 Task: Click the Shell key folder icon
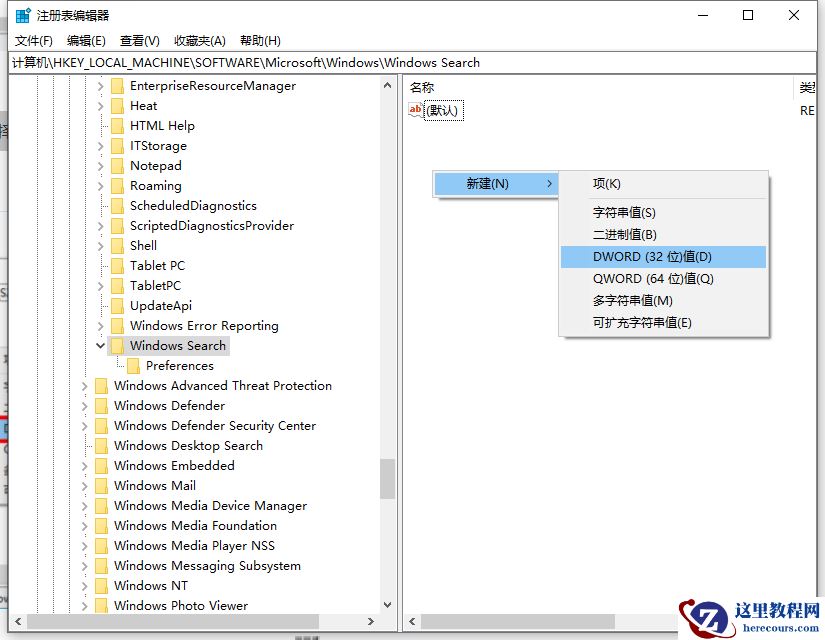(118, 245)
